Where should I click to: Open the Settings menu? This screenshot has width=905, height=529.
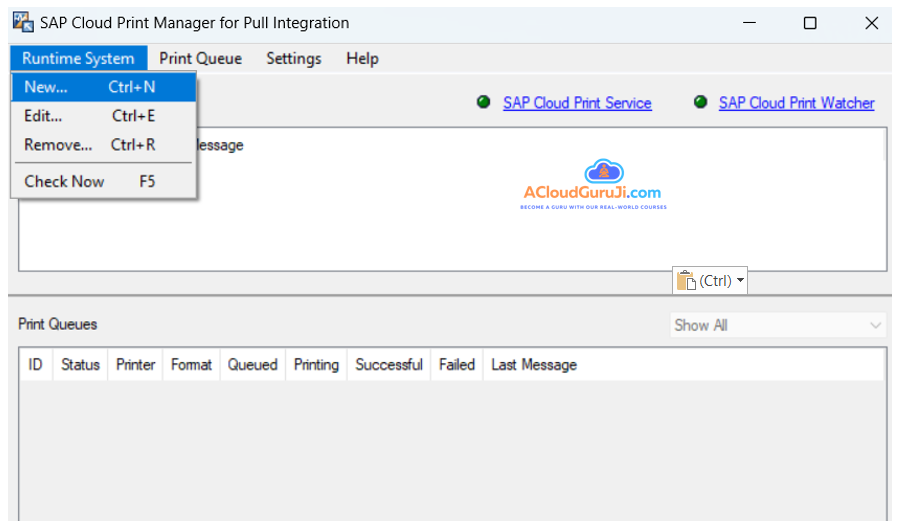click(293, 58)
